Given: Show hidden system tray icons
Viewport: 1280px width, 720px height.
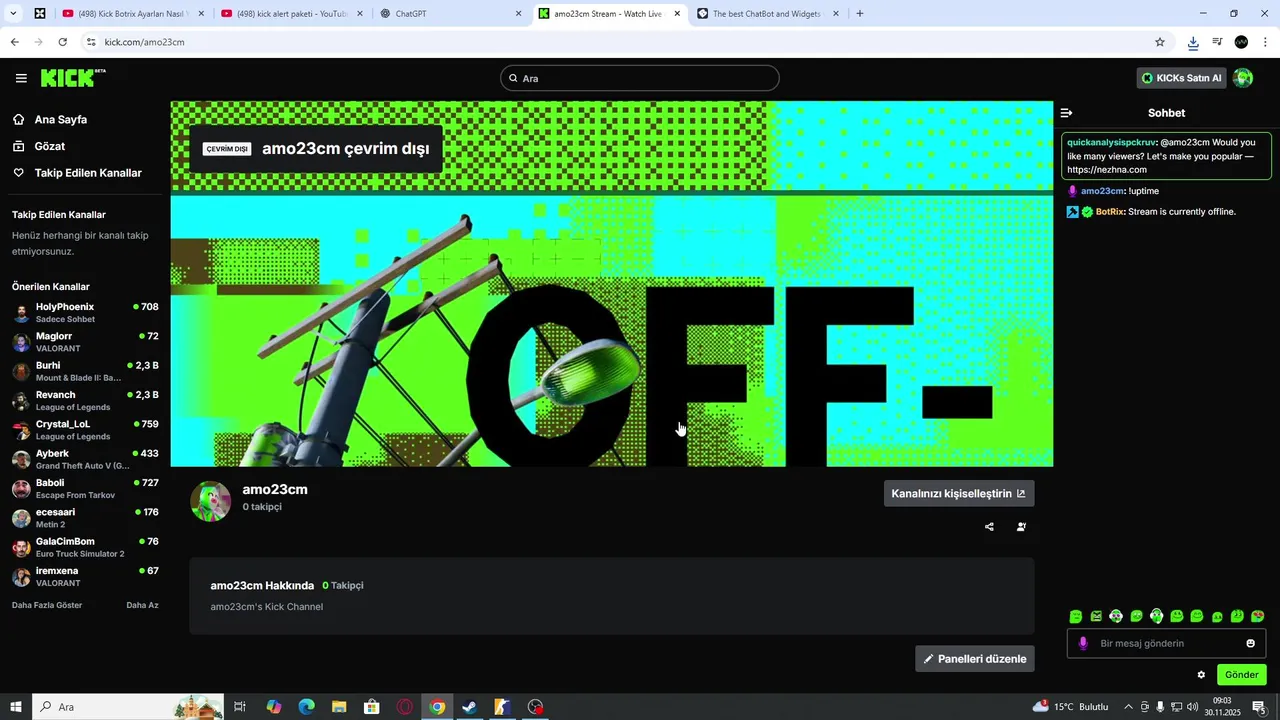Looking at the screenshot, I should pos(1129,707).
